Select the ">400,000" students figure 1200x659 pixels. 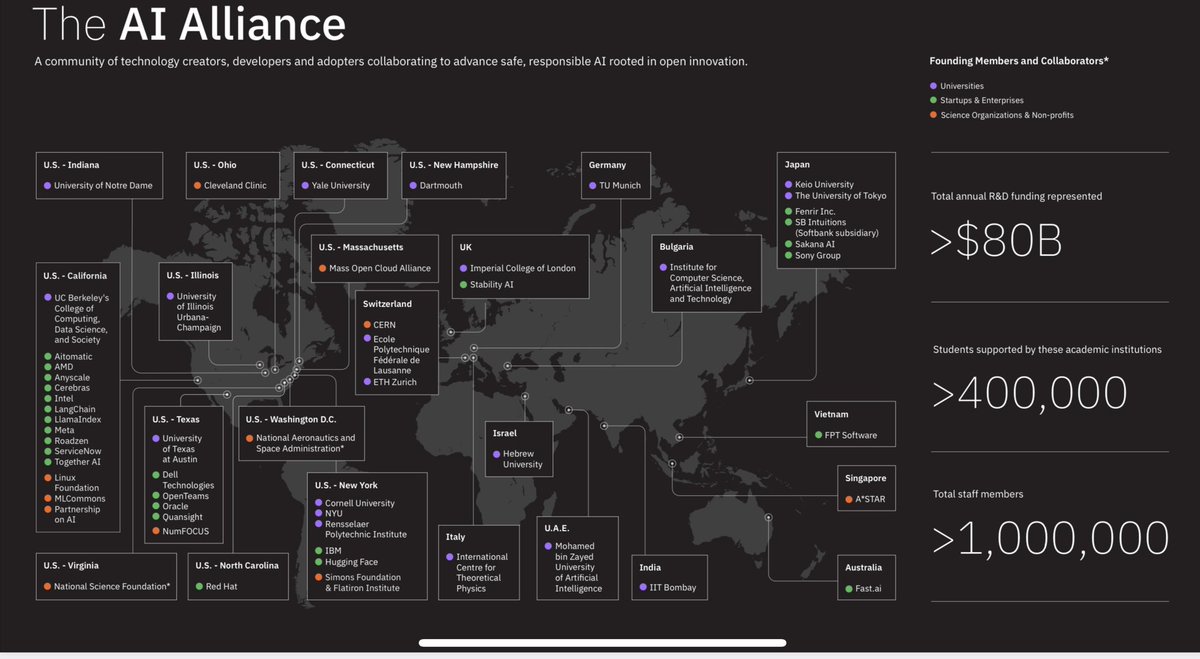(1030, 393)
